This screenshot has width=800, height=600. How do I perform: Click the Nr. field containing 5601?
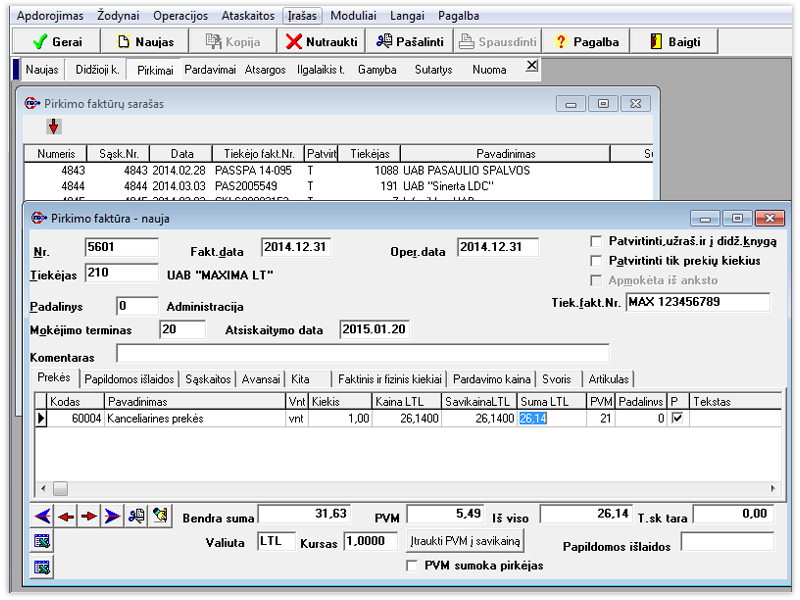point(121,247)
